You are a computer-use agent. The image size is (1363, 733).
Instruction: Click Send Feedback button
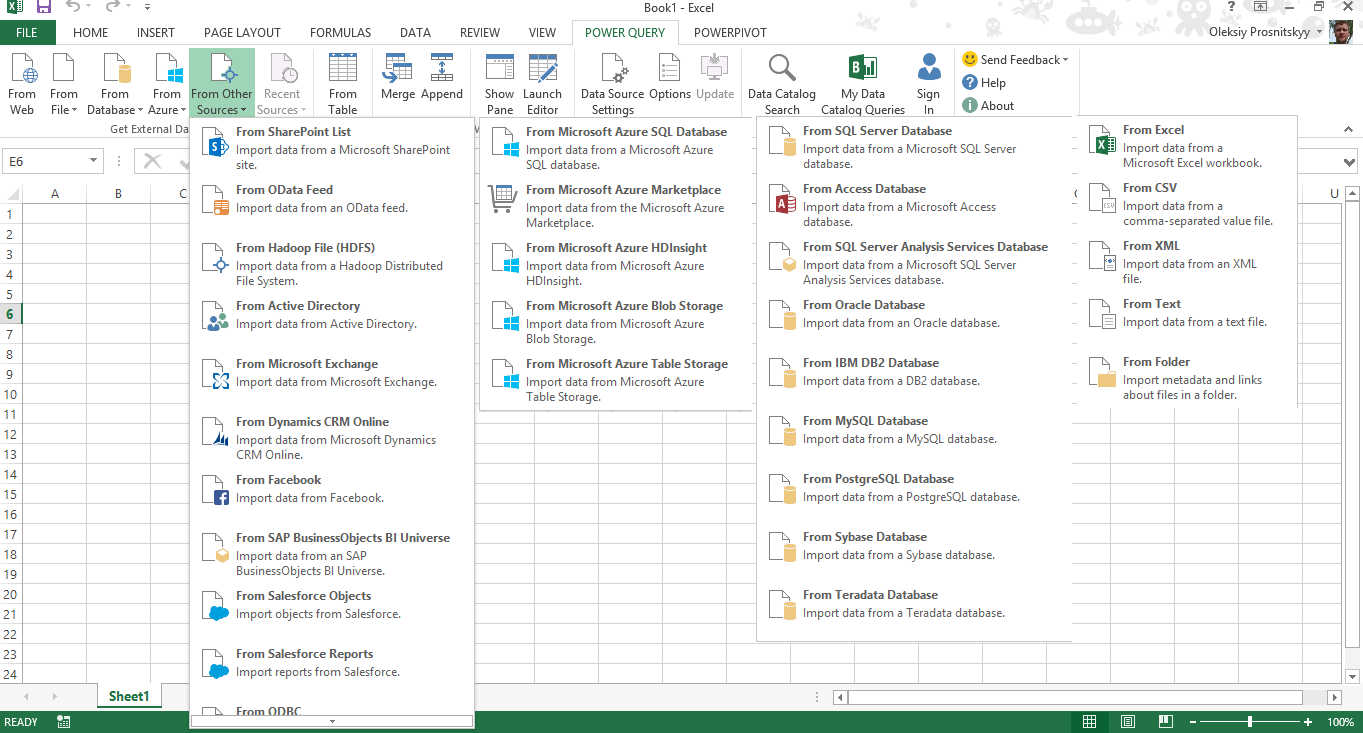[x=1015, y=60]
